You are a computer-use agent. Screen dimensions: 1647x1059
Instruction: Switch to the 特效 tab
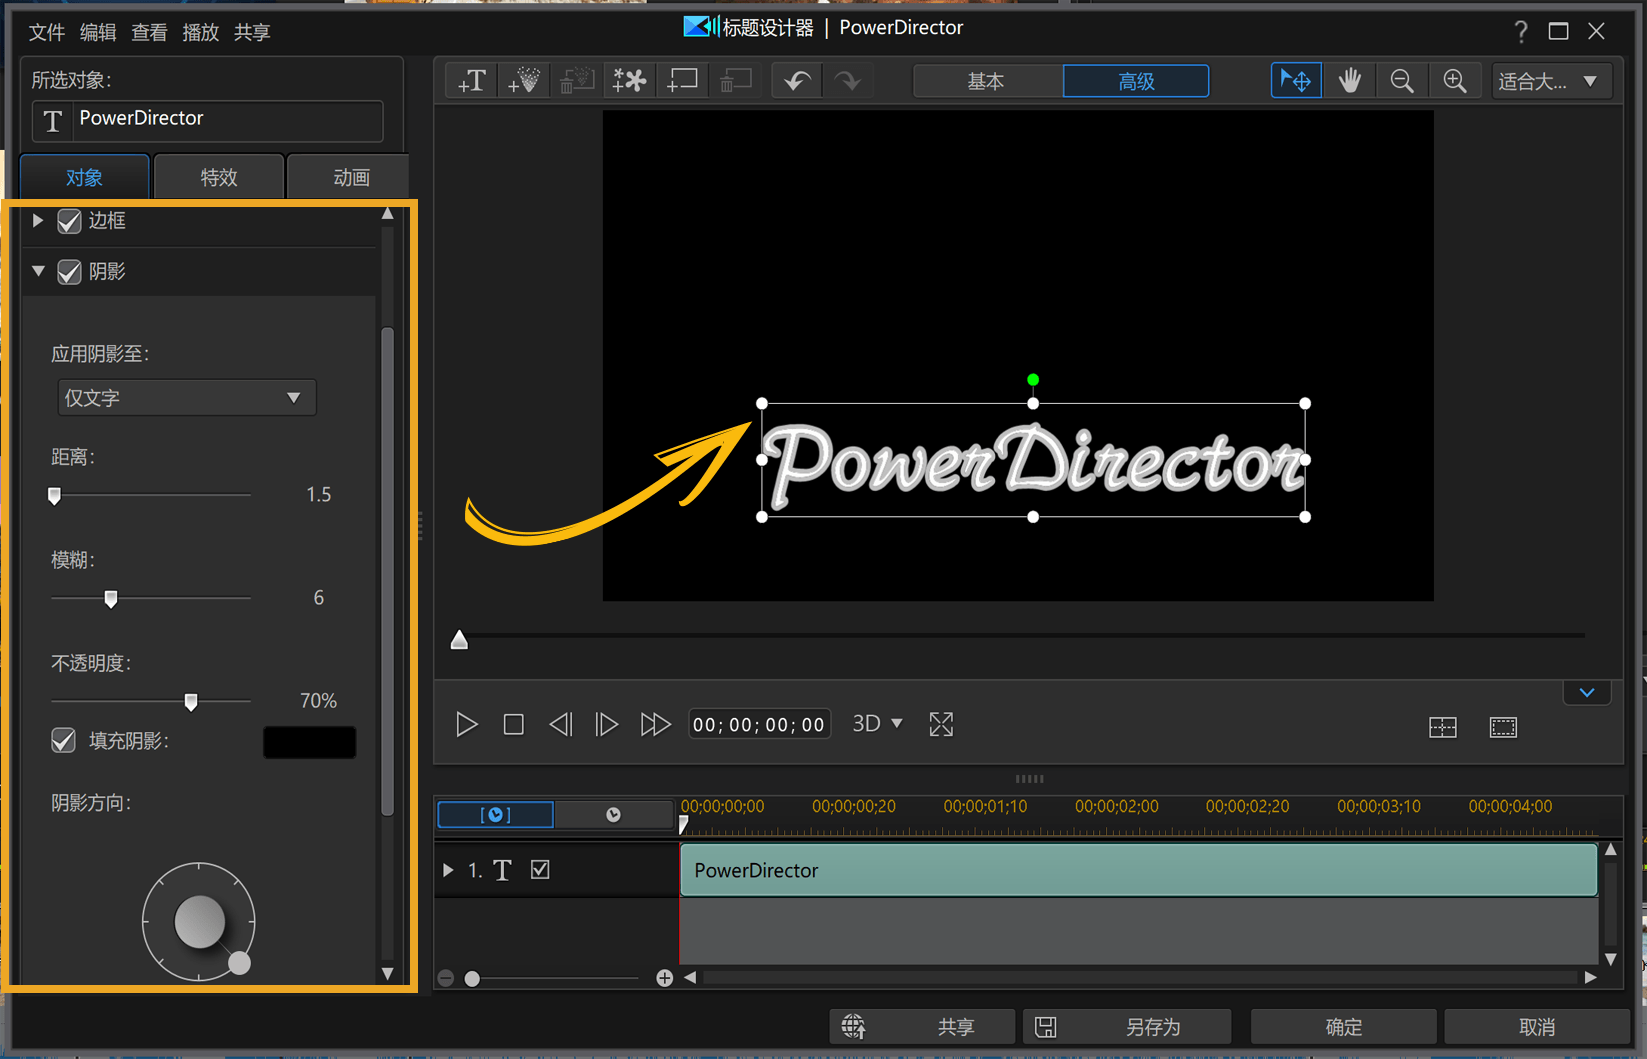click(218, 177)
